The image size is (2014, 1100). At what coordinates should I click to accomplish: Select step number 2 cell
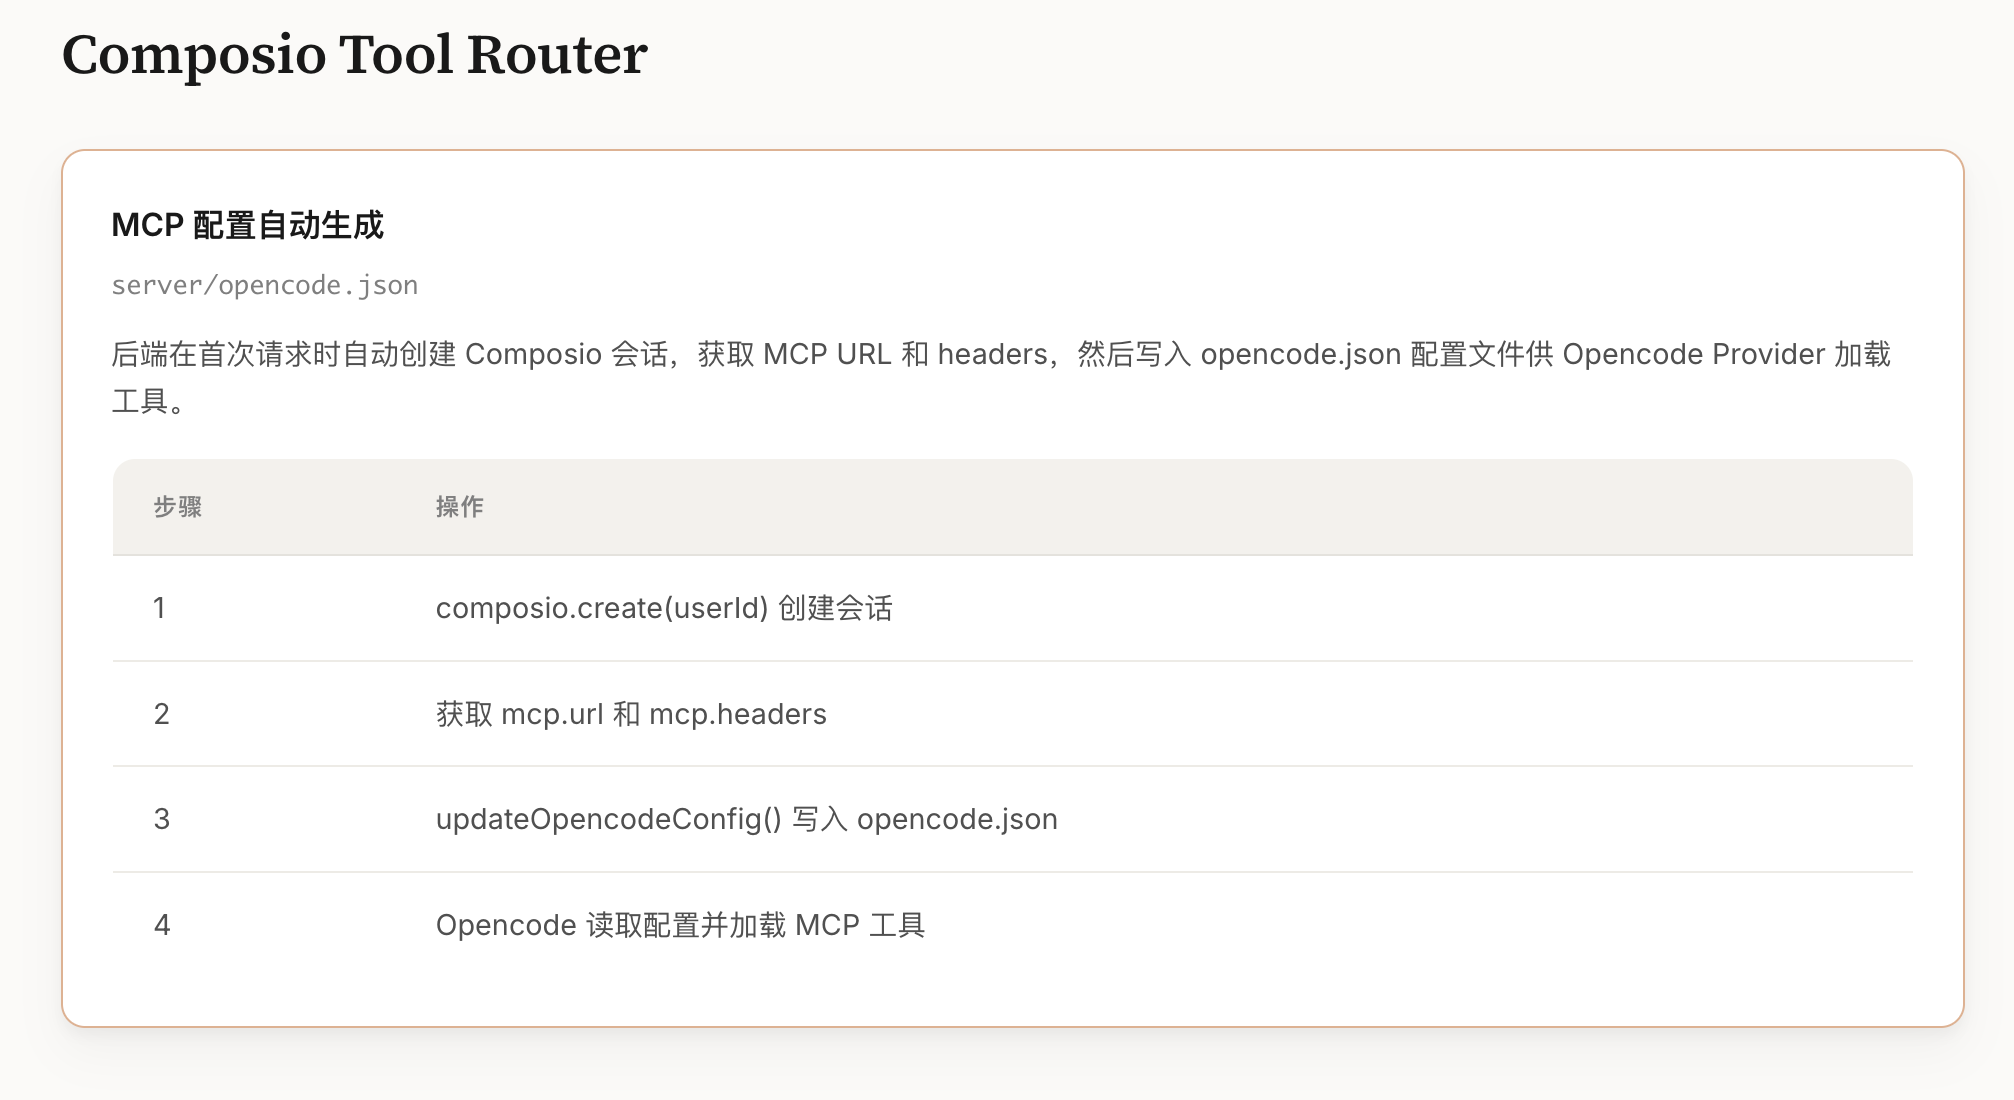[161, 714]
